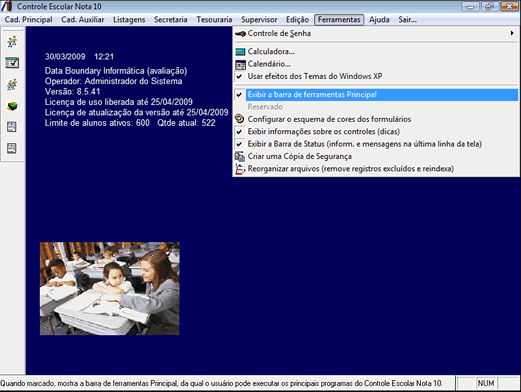Click the calculator icon in Ferramentas menu
Screen dimensions: 521x392
coord(240,52)
